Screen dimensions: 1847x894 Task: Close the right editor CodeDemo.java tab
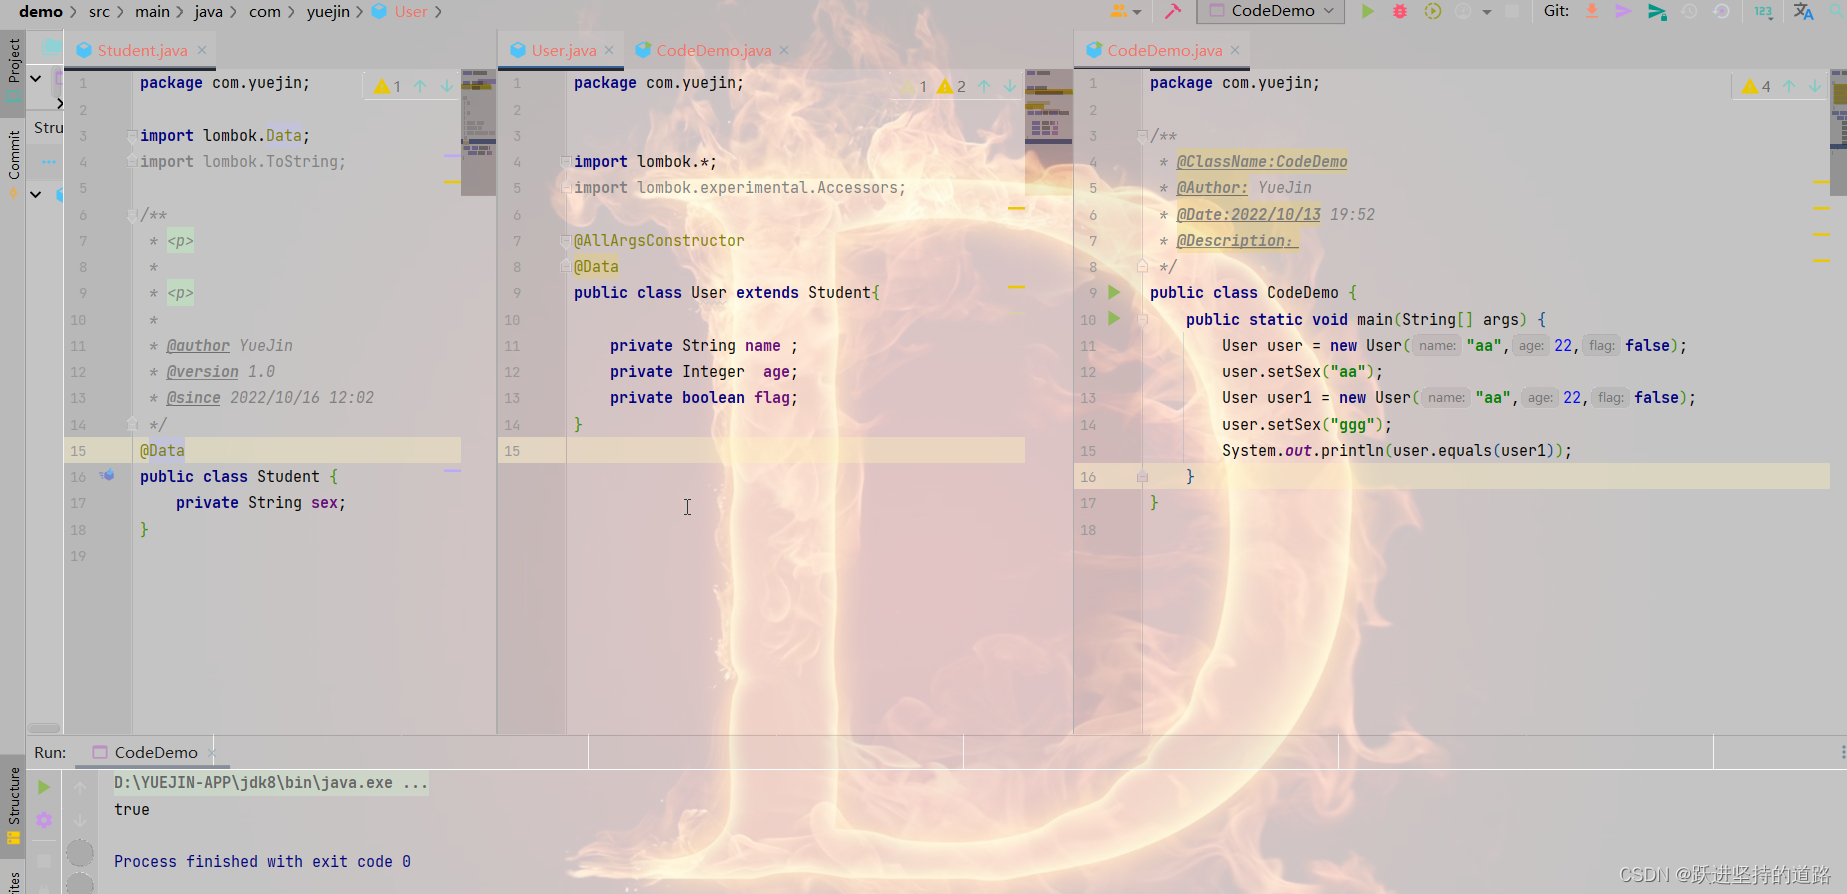(1235, 50)
